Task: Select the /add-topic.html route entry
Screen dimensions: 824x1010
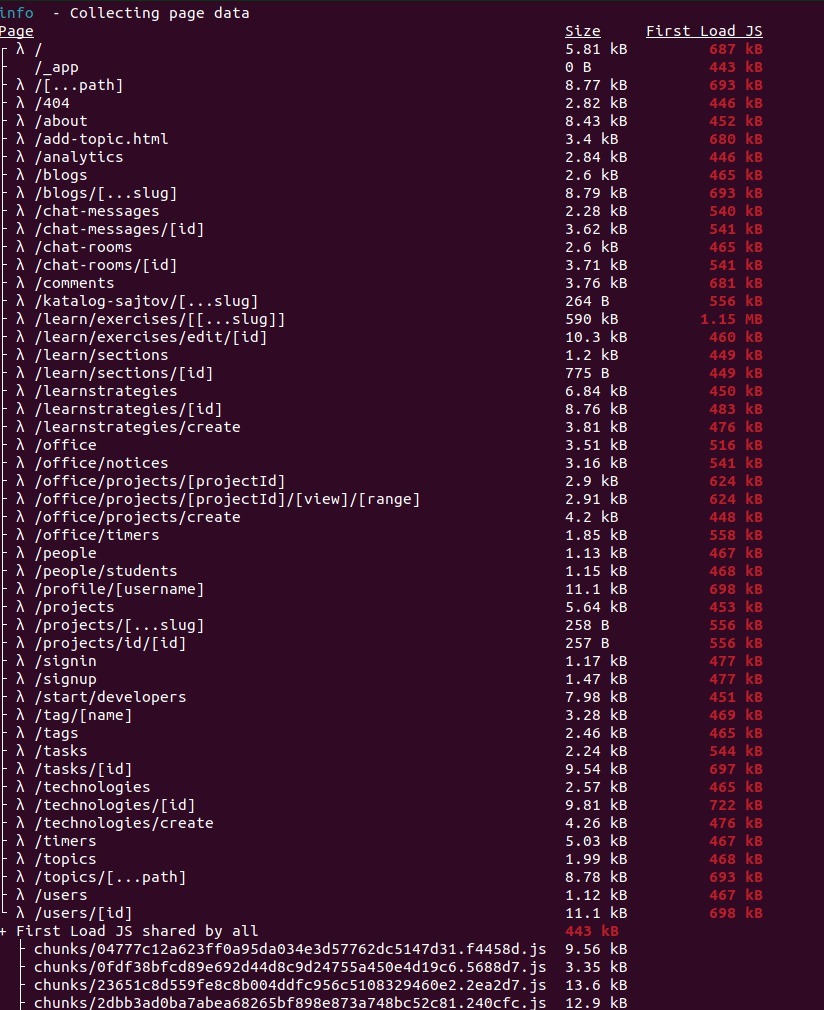Action: 101,139
